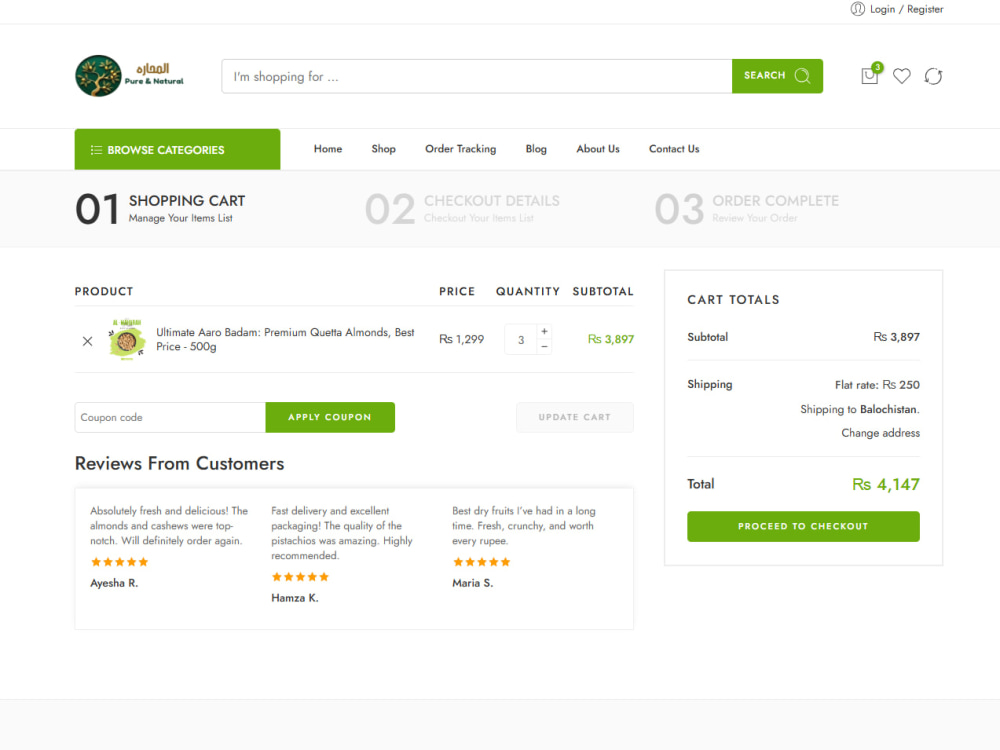Open the Contact Us page
This screenshot has height=750, width=1000.
pos(673,149)
